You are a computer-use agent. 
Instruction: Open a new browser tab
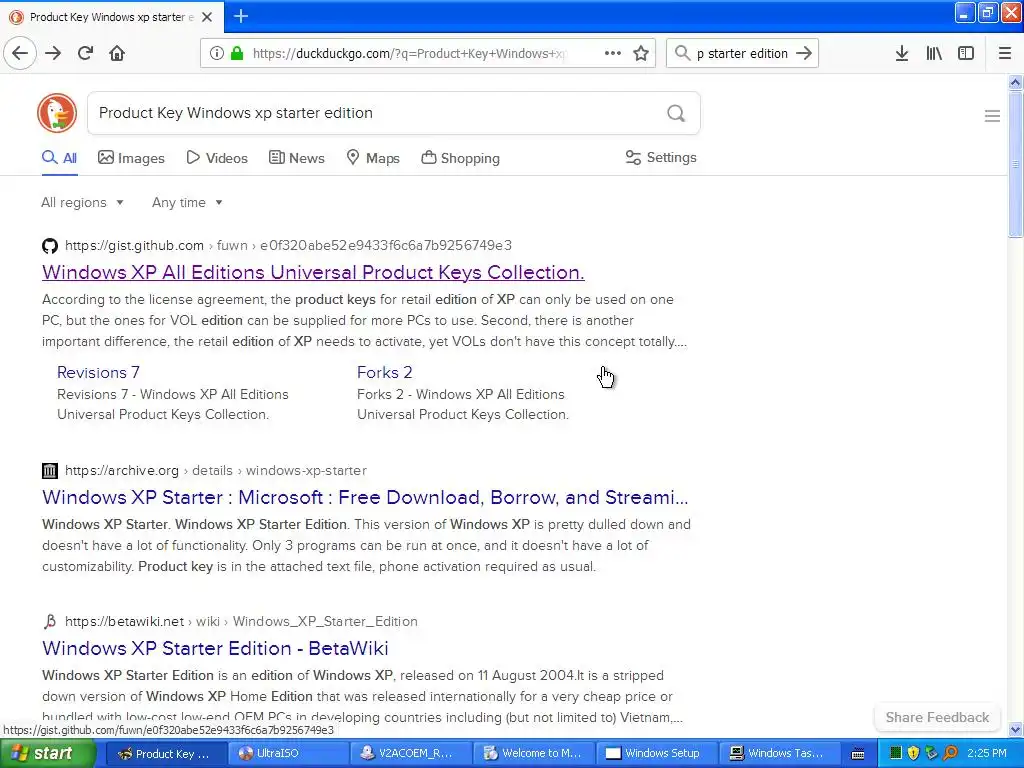coord(241,16)
